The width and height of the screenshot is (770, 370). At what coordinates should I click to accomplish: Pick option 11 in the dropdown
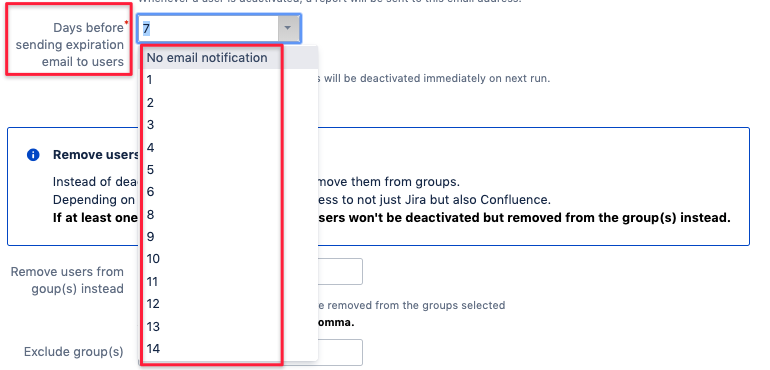[x=228, y=282]
